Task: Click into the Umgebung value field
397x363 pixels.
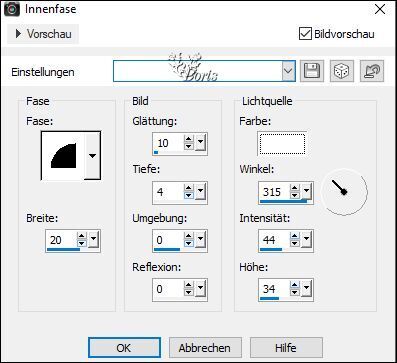Action: click(x=169, y=240)
